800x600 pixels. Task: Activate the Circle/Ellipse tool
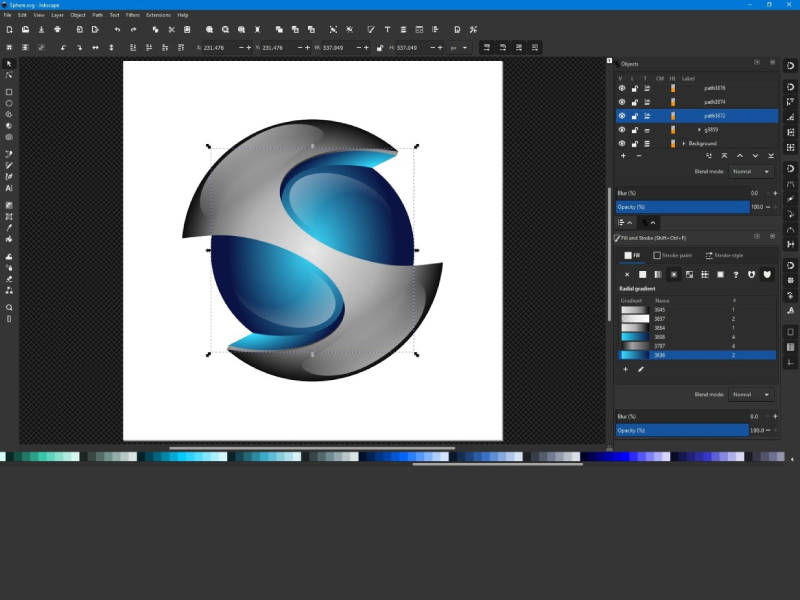click(x=9, y=101)
